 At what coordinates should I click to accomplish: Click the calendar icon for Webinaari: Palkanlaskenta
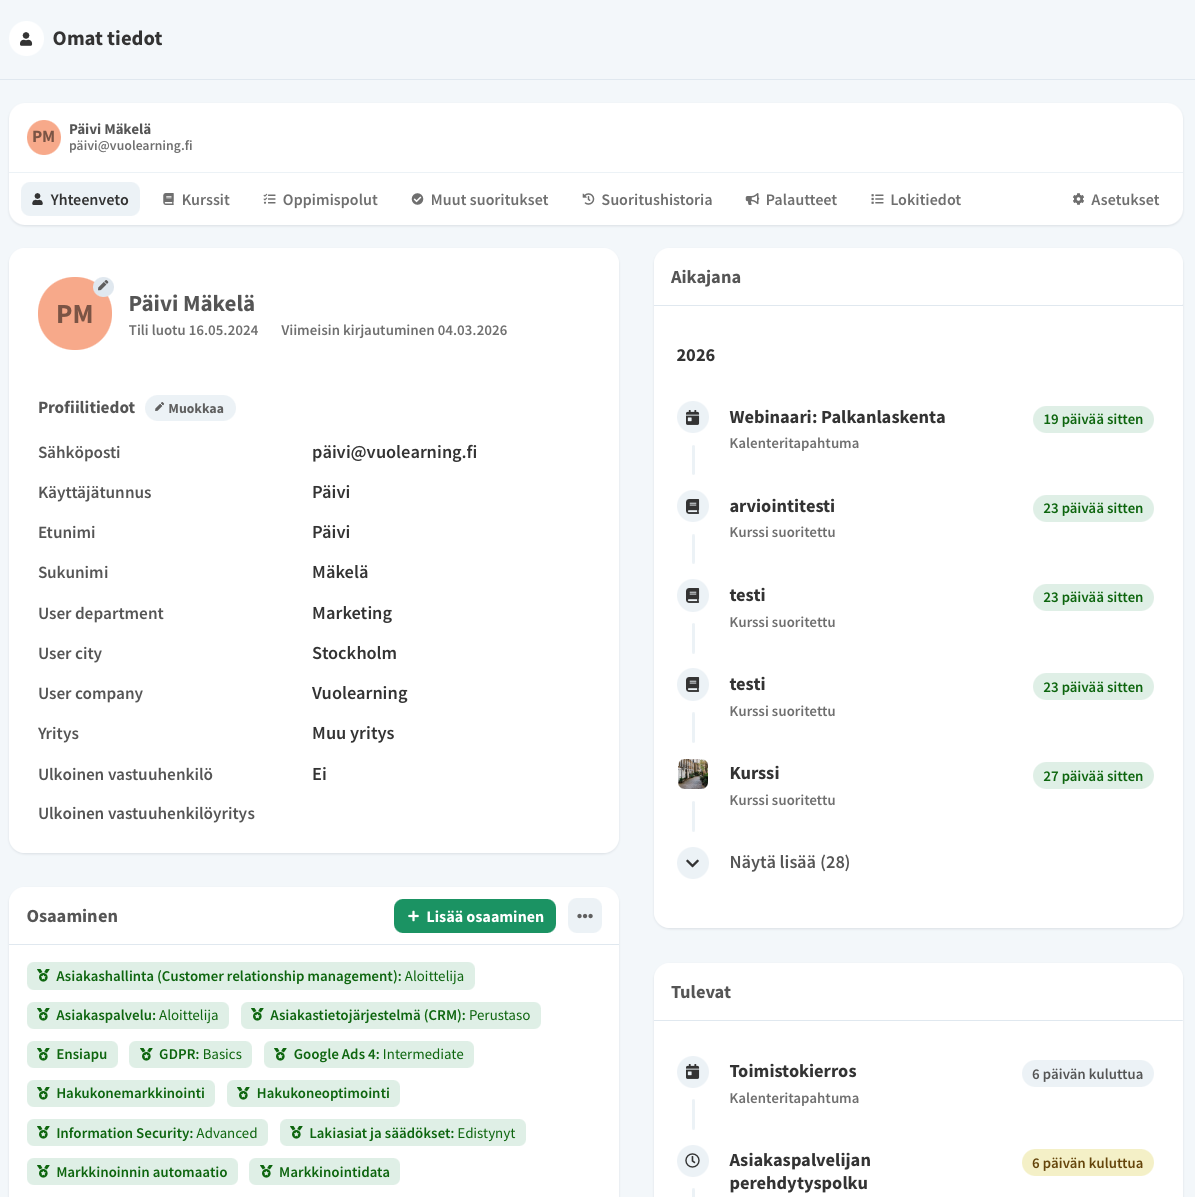(x=692, y=417)
